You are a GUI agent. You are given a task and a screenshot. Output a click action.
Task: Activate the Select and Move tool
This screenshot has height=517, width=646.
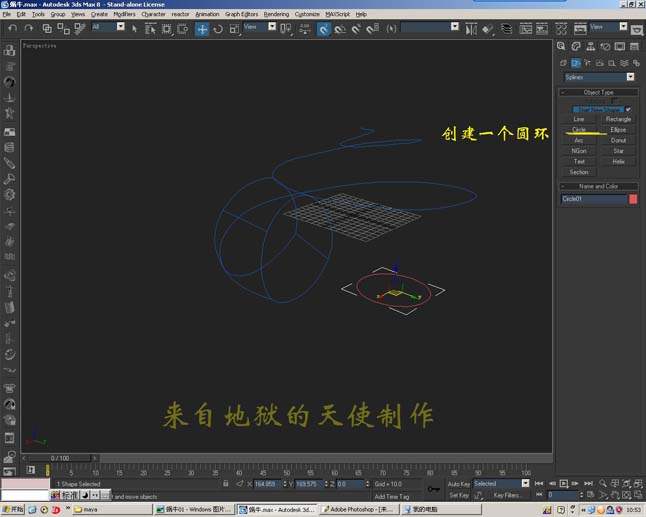point(202,29)
